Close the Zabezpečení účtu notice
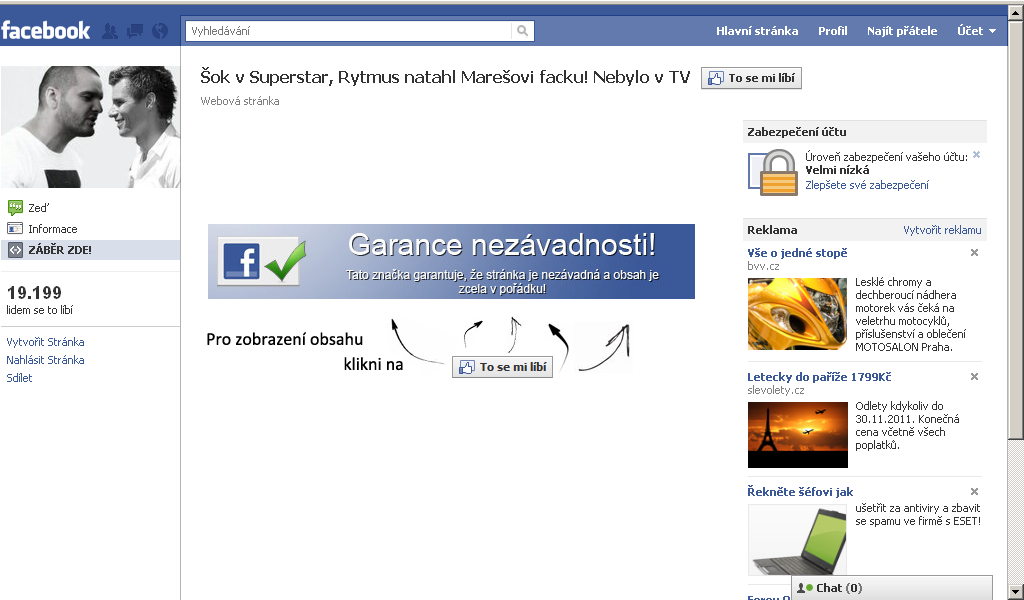This screenshot has width=1024, height=600. [x=976, y=155]
